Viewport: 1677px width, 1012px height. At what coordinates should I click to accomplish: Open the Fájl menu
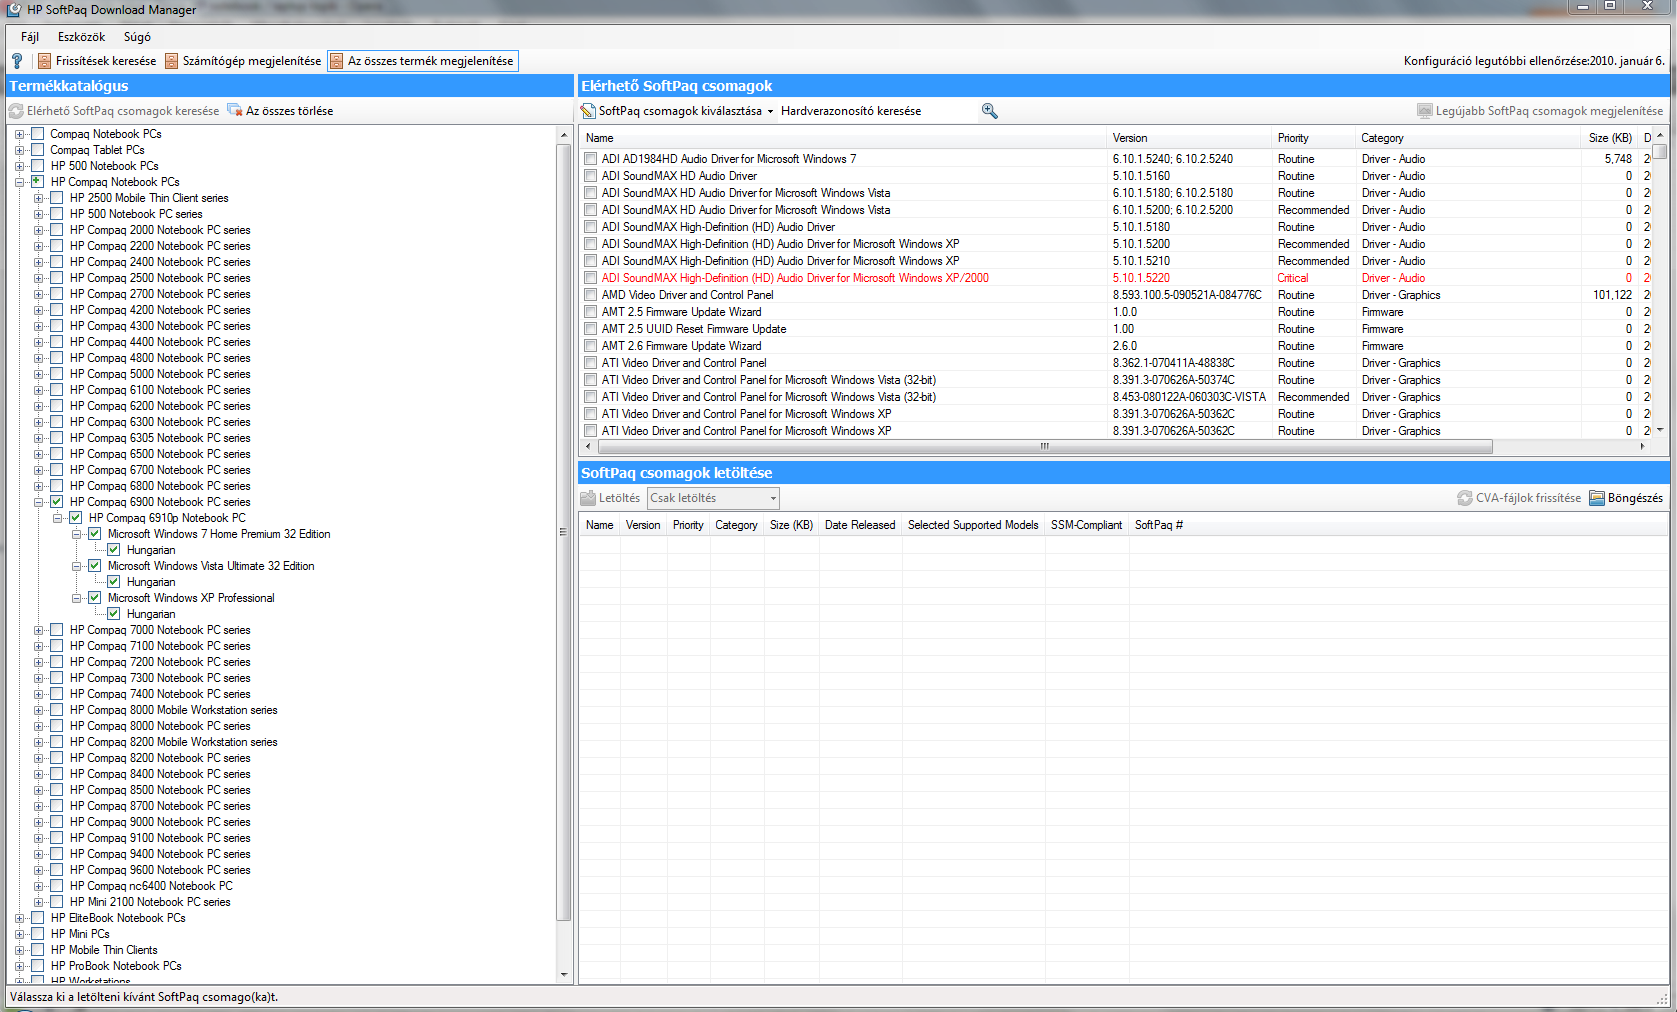click(x=30, y=37)
